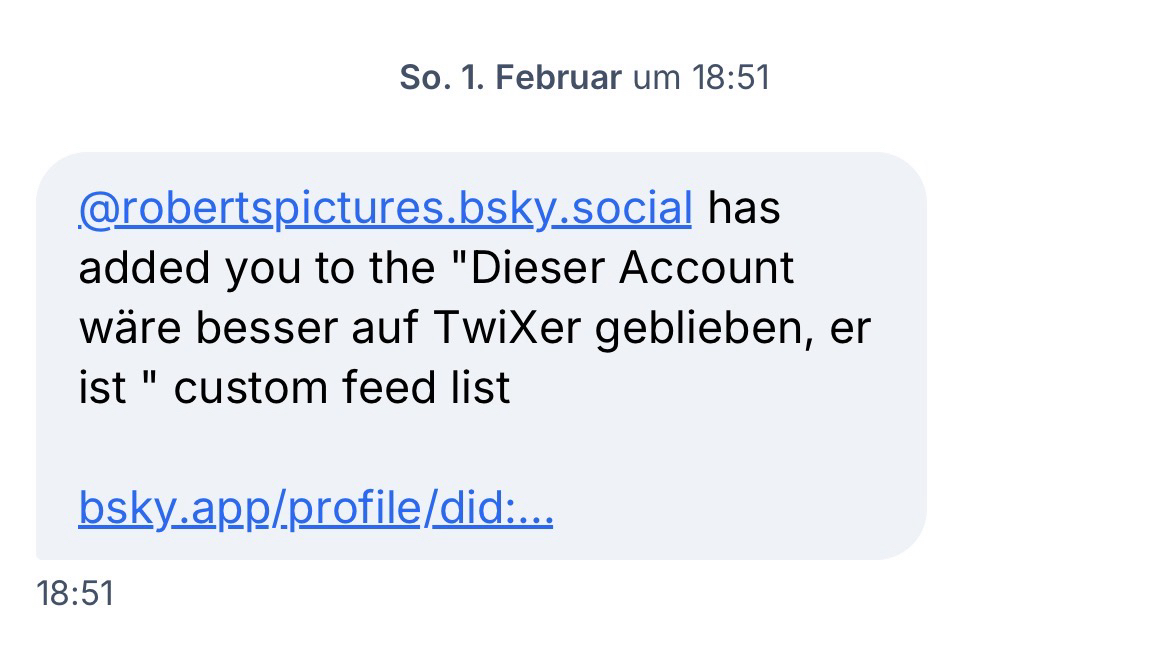Image resolution: width=1170 pixels, height=653 pixels.
Task: Click the text 'custom feed list'
Action: tap(342, 388)
